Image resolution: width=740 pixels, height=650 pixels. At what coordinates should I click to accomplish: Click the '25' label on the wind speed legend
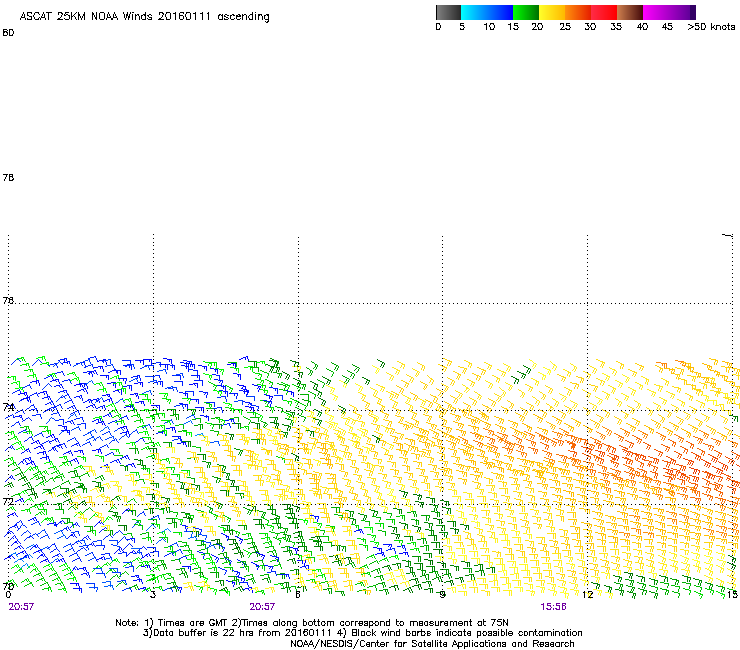point(565,27)
